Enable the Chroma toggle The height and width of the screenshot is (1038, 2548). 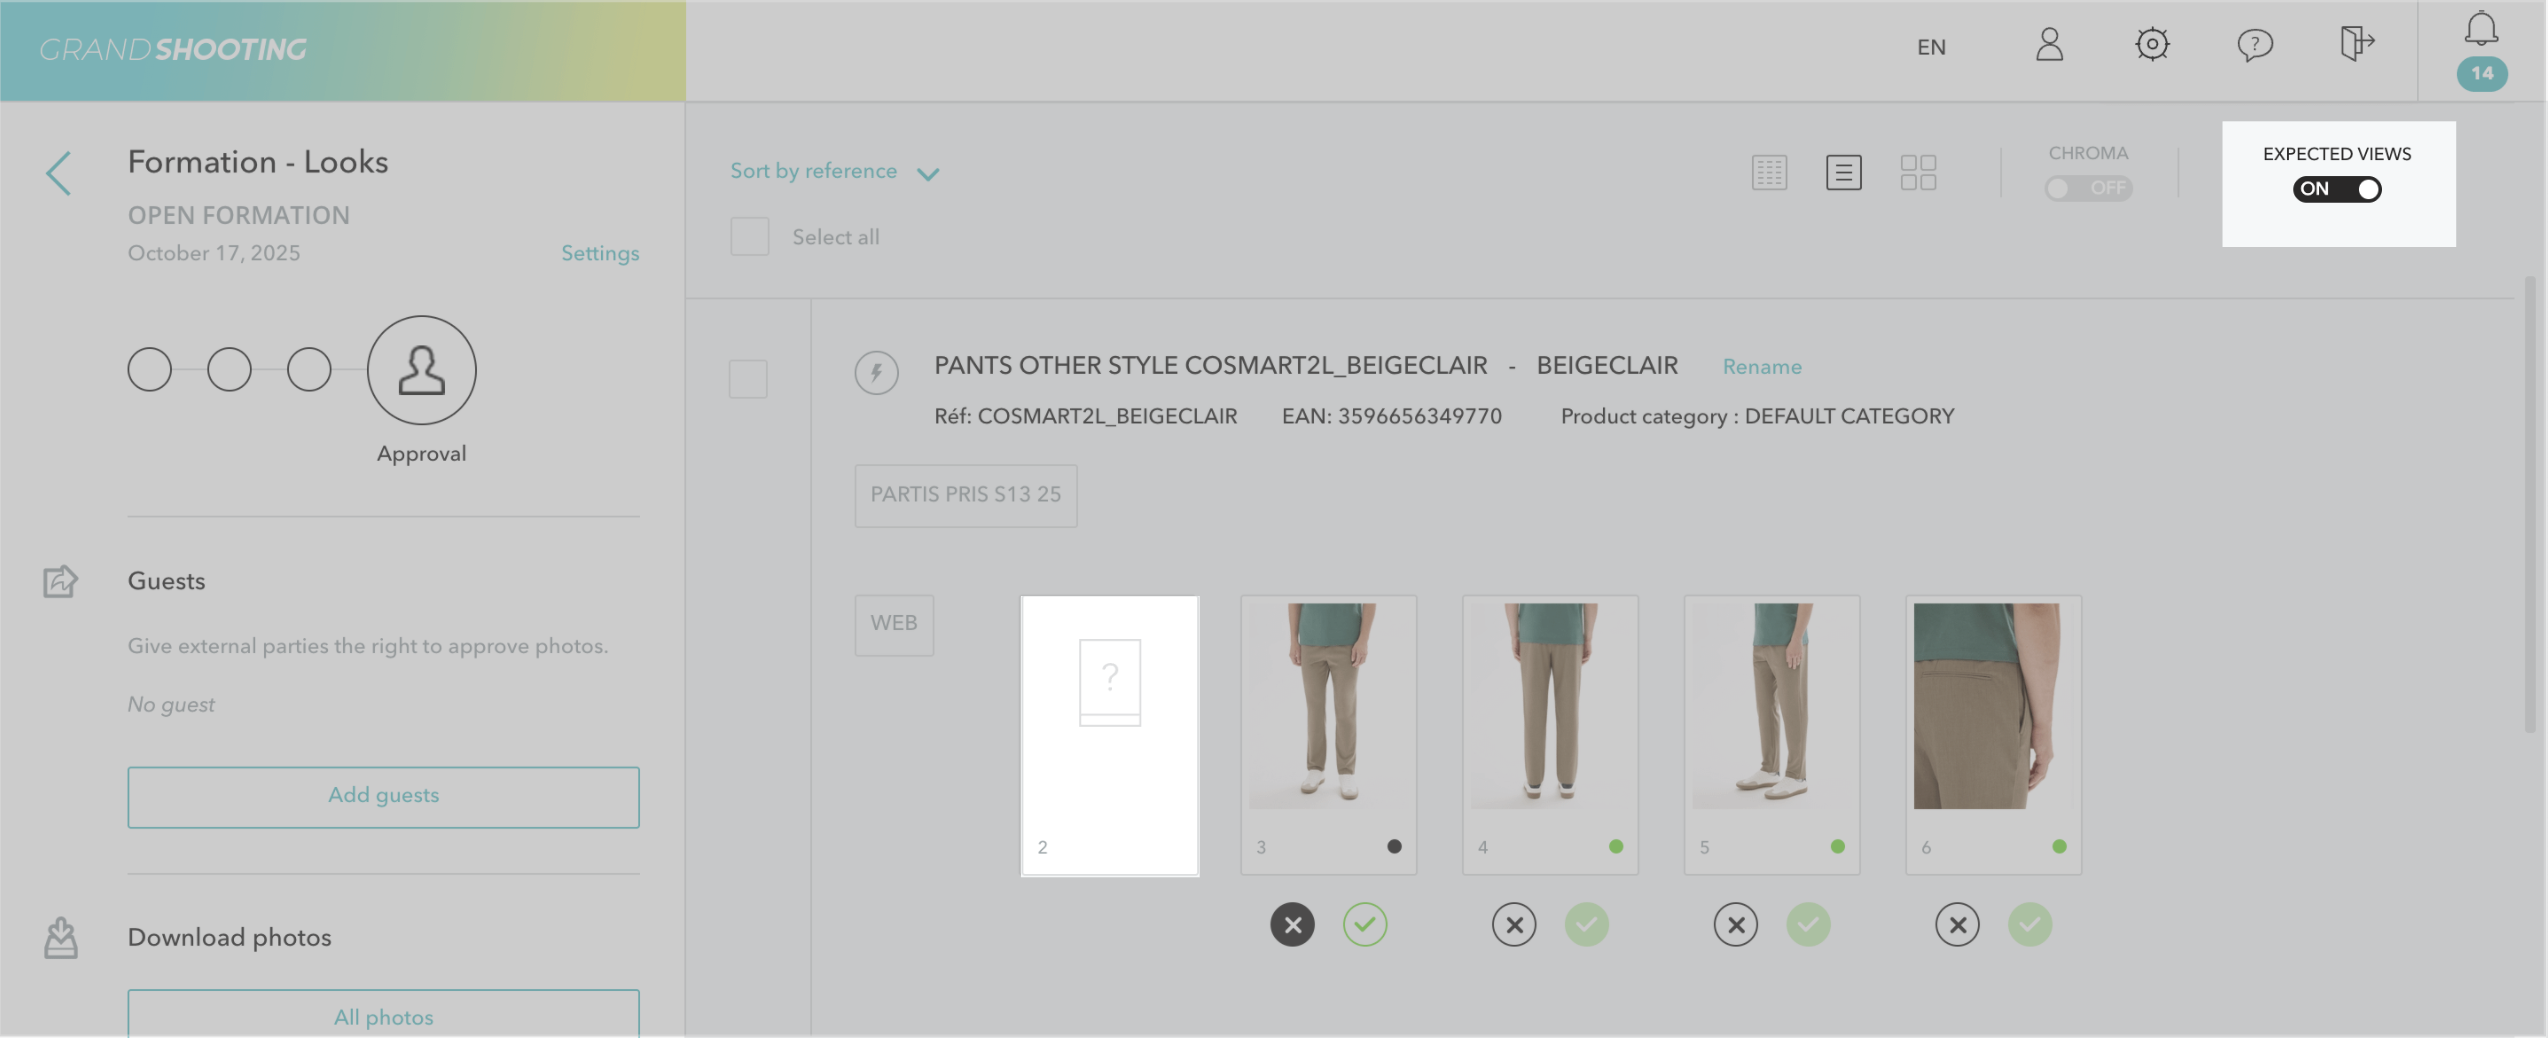click(2088, 188)
